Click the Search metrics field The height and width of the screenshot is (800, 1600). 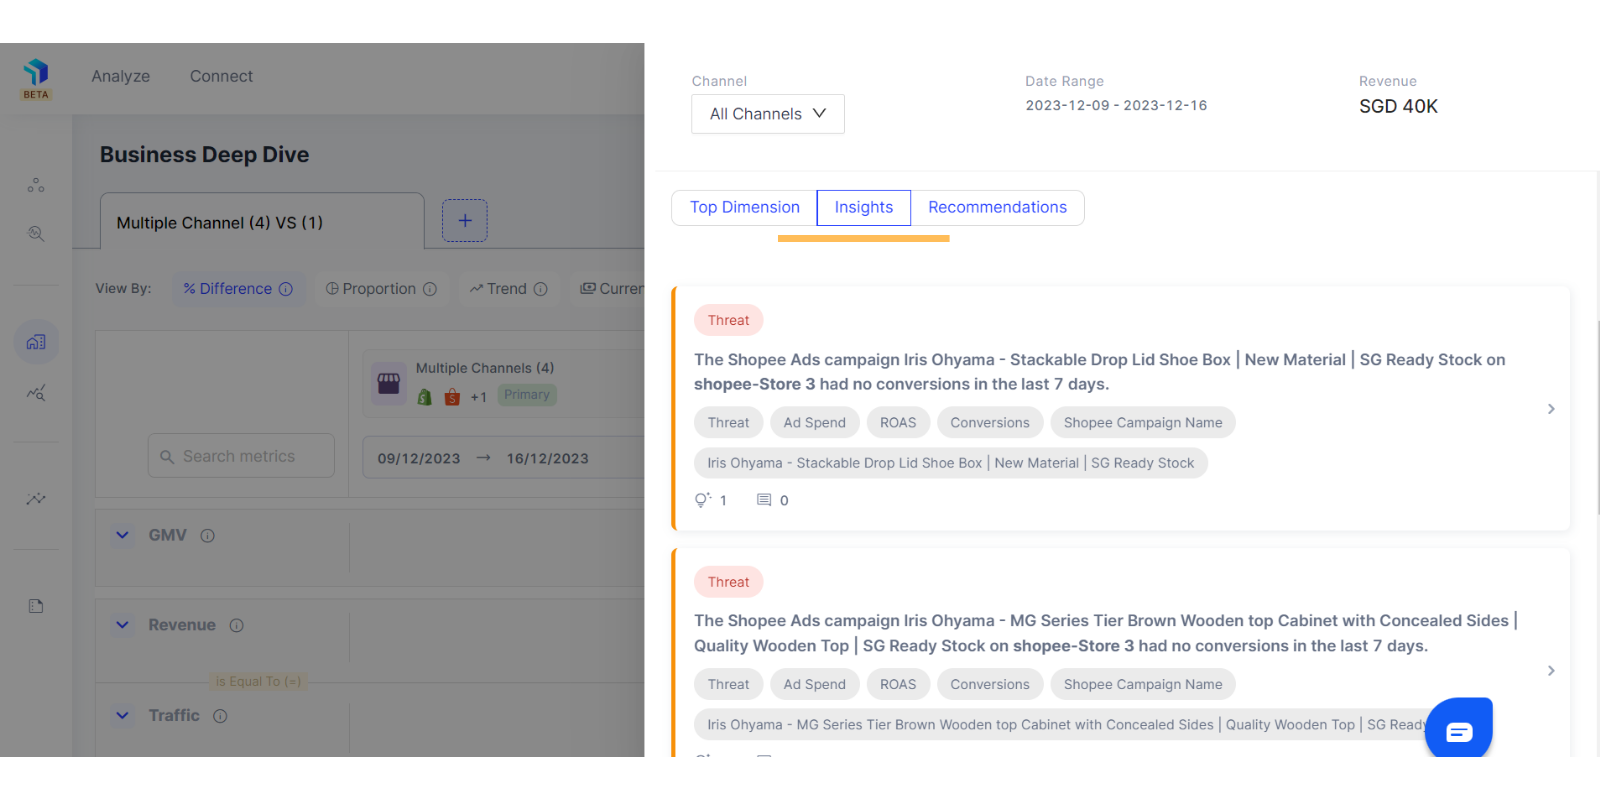(241, 456)
